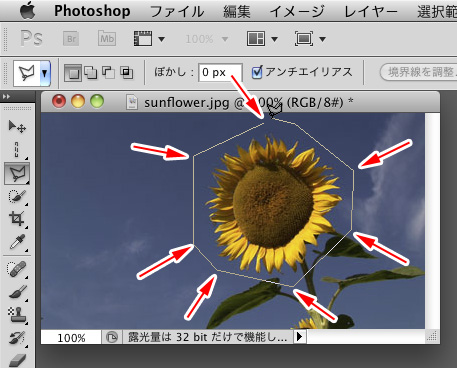The image size is (457, 368).
Task: Select Intersect with Selection mode
Action: (127, 72)
